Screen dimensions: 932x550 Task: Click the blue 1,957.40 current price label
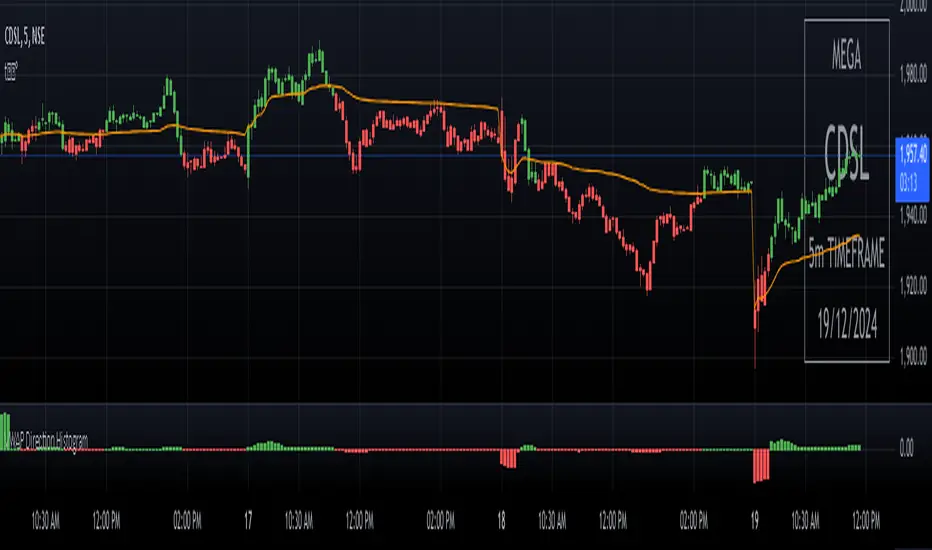tap(912, 169)
